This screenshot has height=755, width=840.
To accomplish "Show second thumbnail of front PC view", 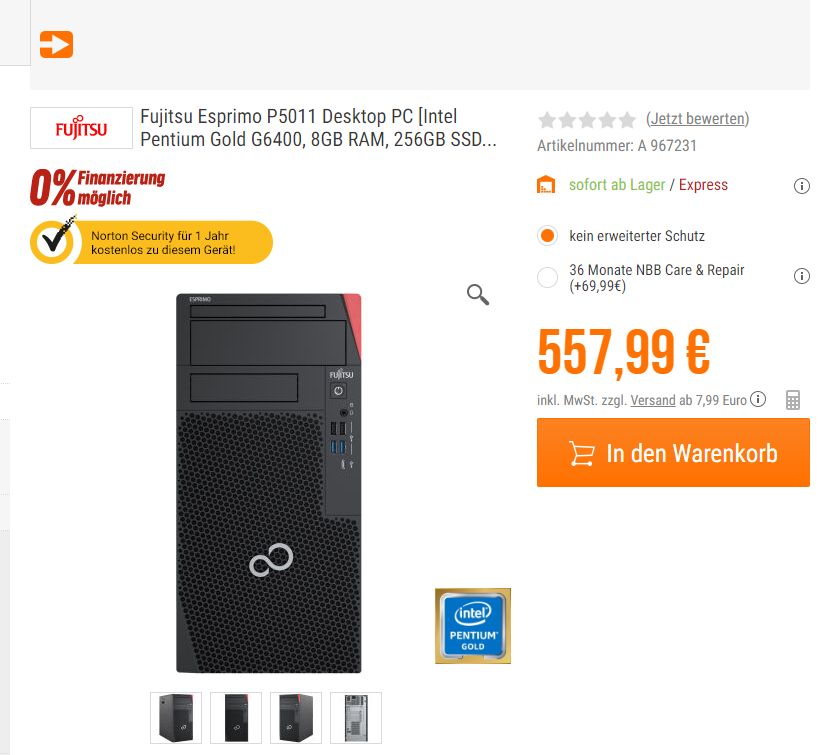I will (x=236, y=718).
